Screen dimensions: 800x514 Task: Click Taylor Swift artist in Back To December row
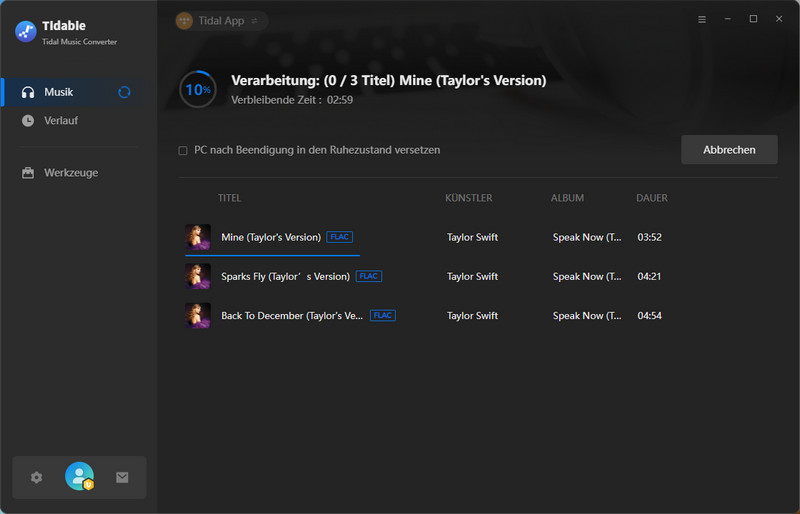[472, 316]
